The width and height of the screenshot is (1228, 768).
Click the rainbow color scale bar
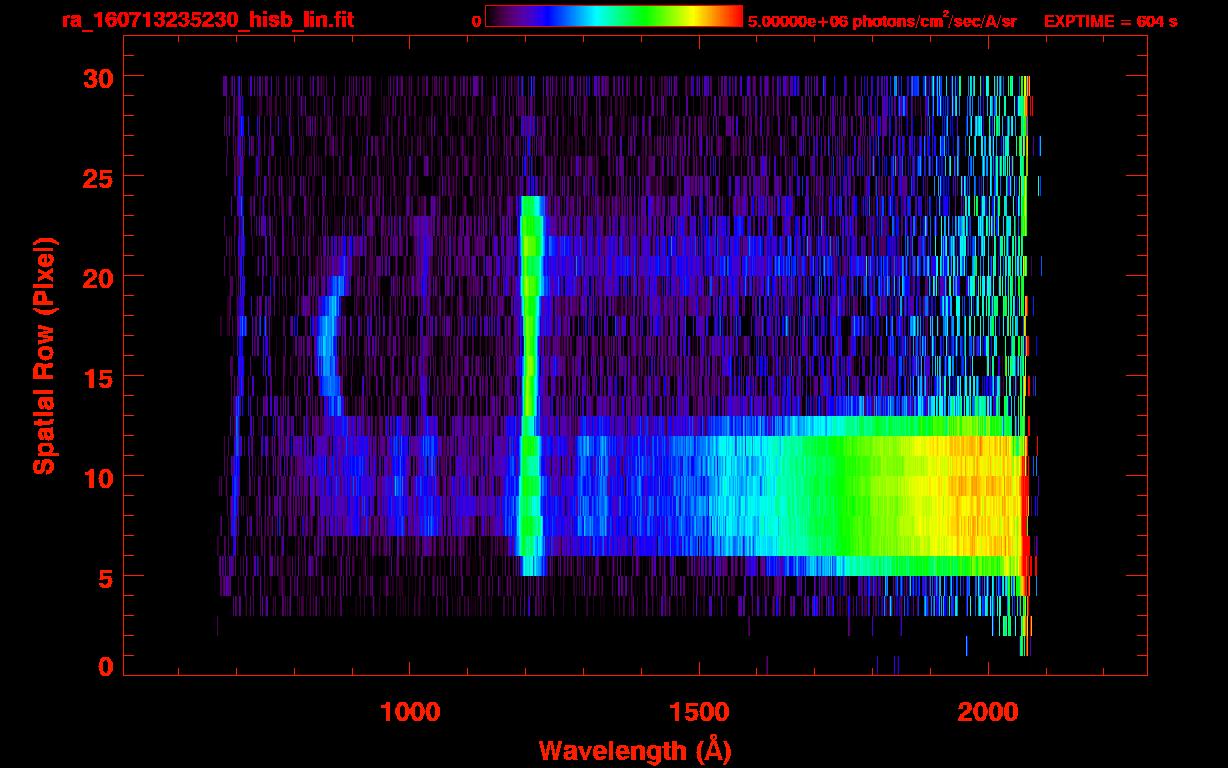point(613,16)
